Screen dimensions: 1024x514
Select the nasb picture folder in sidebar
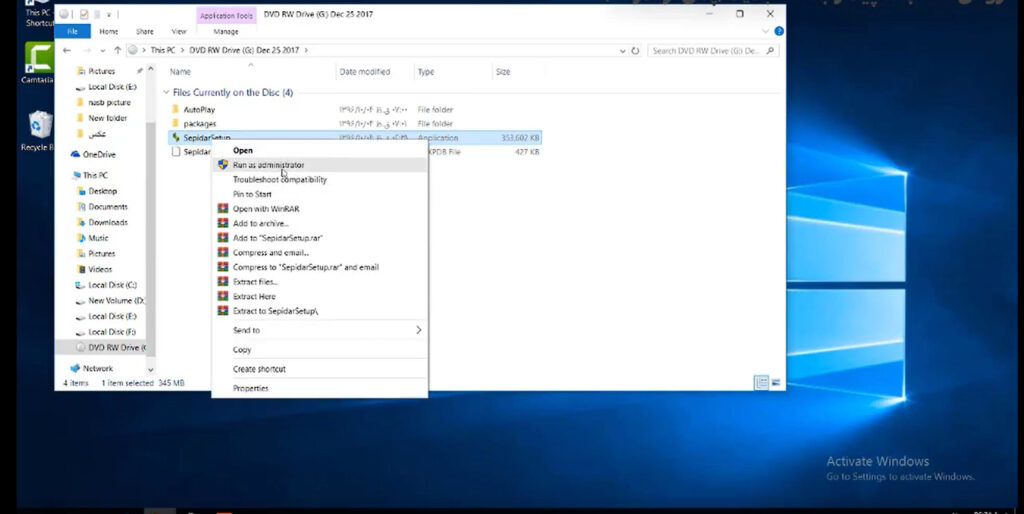[109, 102]
